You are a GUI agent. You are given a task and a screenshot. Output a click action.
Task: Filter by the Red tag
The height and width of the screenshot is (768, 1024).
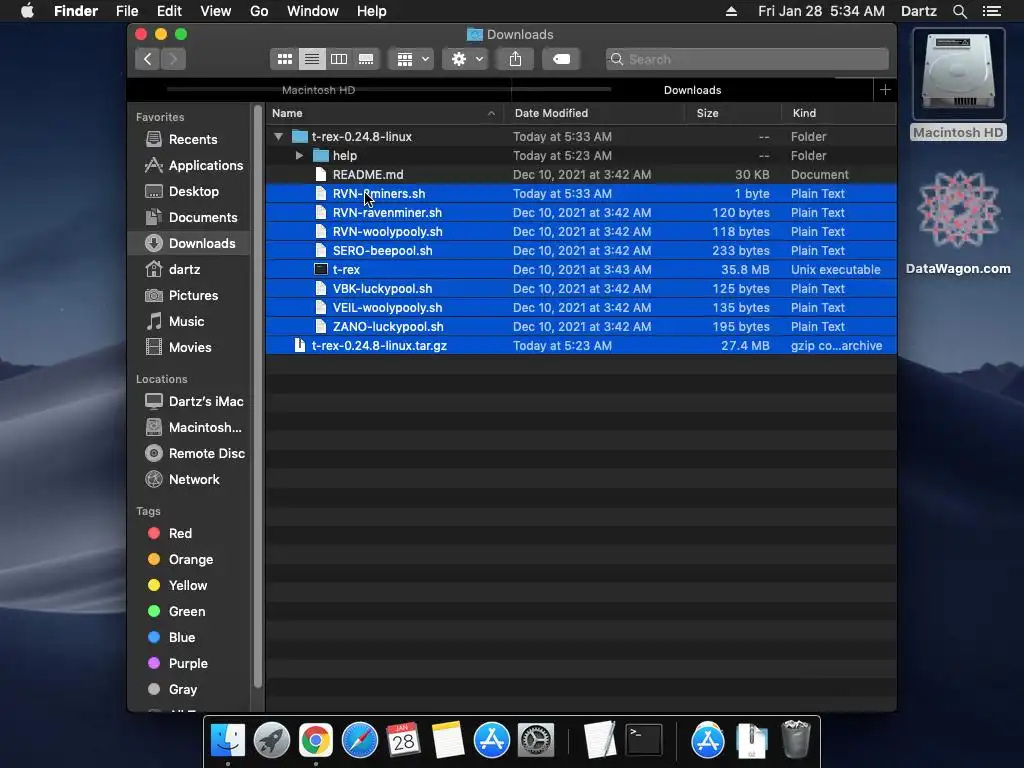(x=189, y=533)
